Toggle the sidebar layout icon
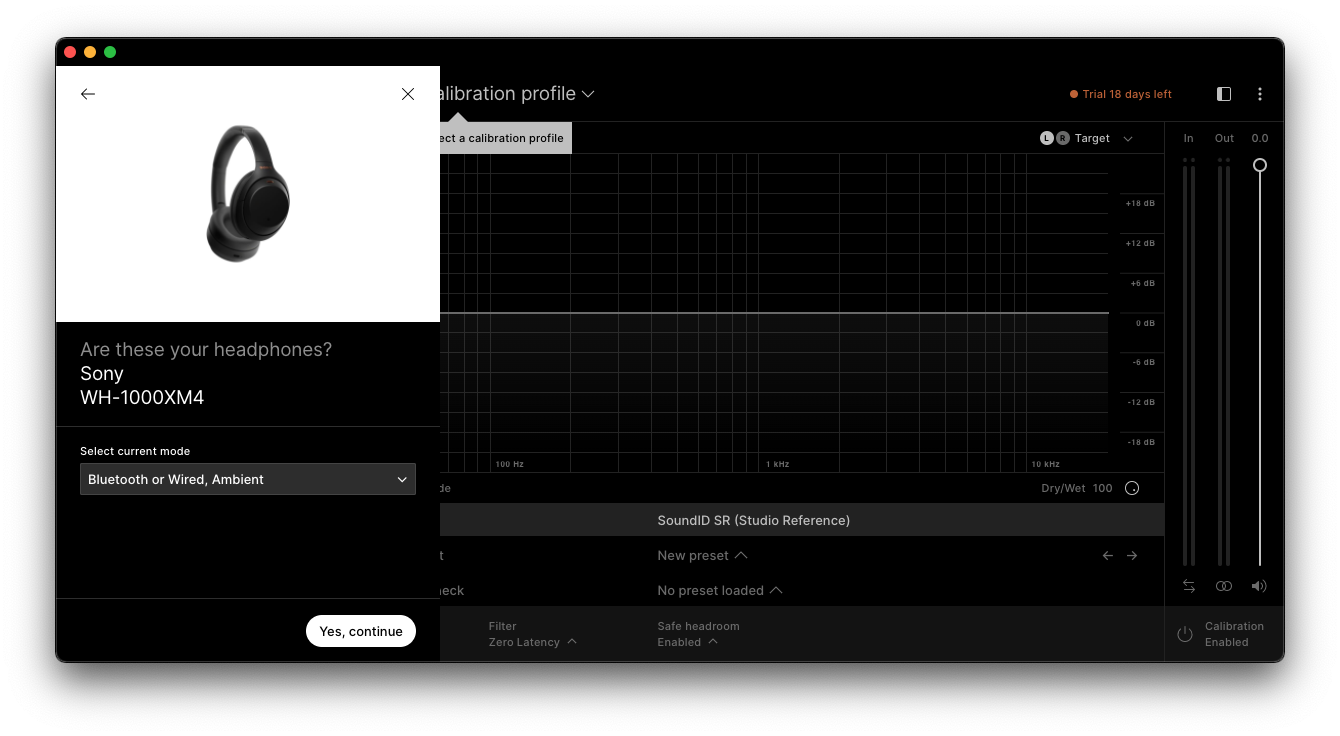Image resolution: width=1340 pixels, height=736 pixels. coord(1224,94)
